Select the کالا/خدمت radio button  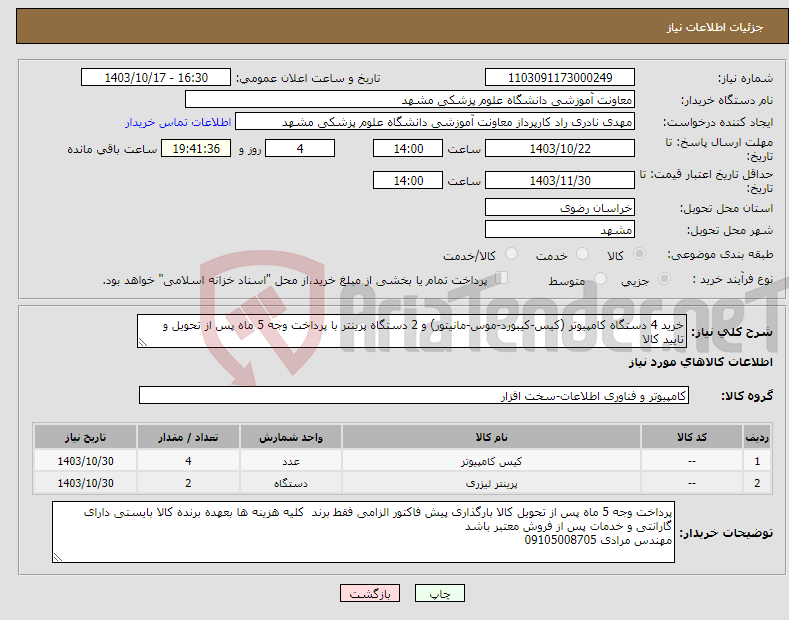click(511, 254)
